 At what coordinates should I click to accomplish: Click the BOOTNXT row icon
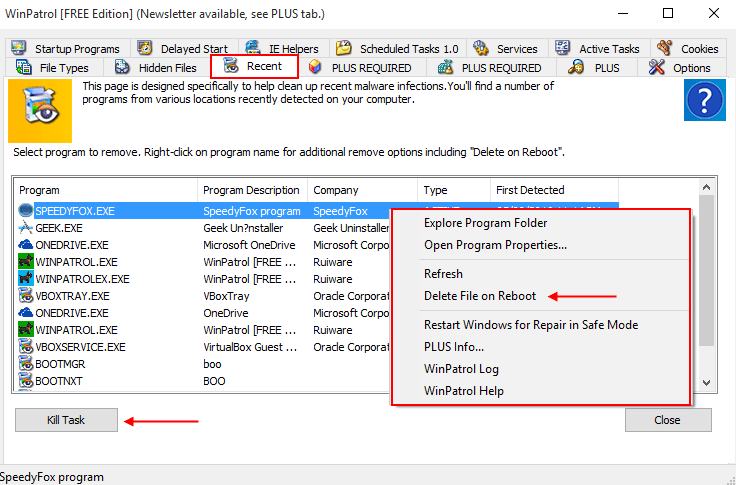(x=26, y=381)
